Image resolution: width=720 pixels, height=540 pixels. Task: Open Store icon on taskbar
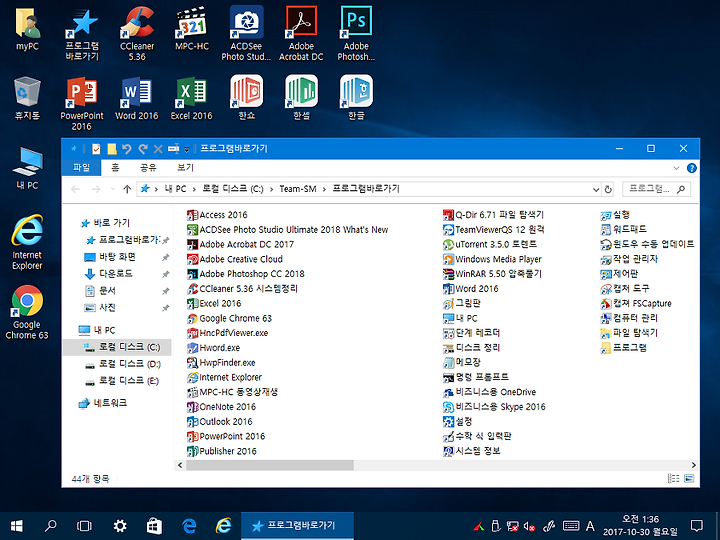point(154,526)
